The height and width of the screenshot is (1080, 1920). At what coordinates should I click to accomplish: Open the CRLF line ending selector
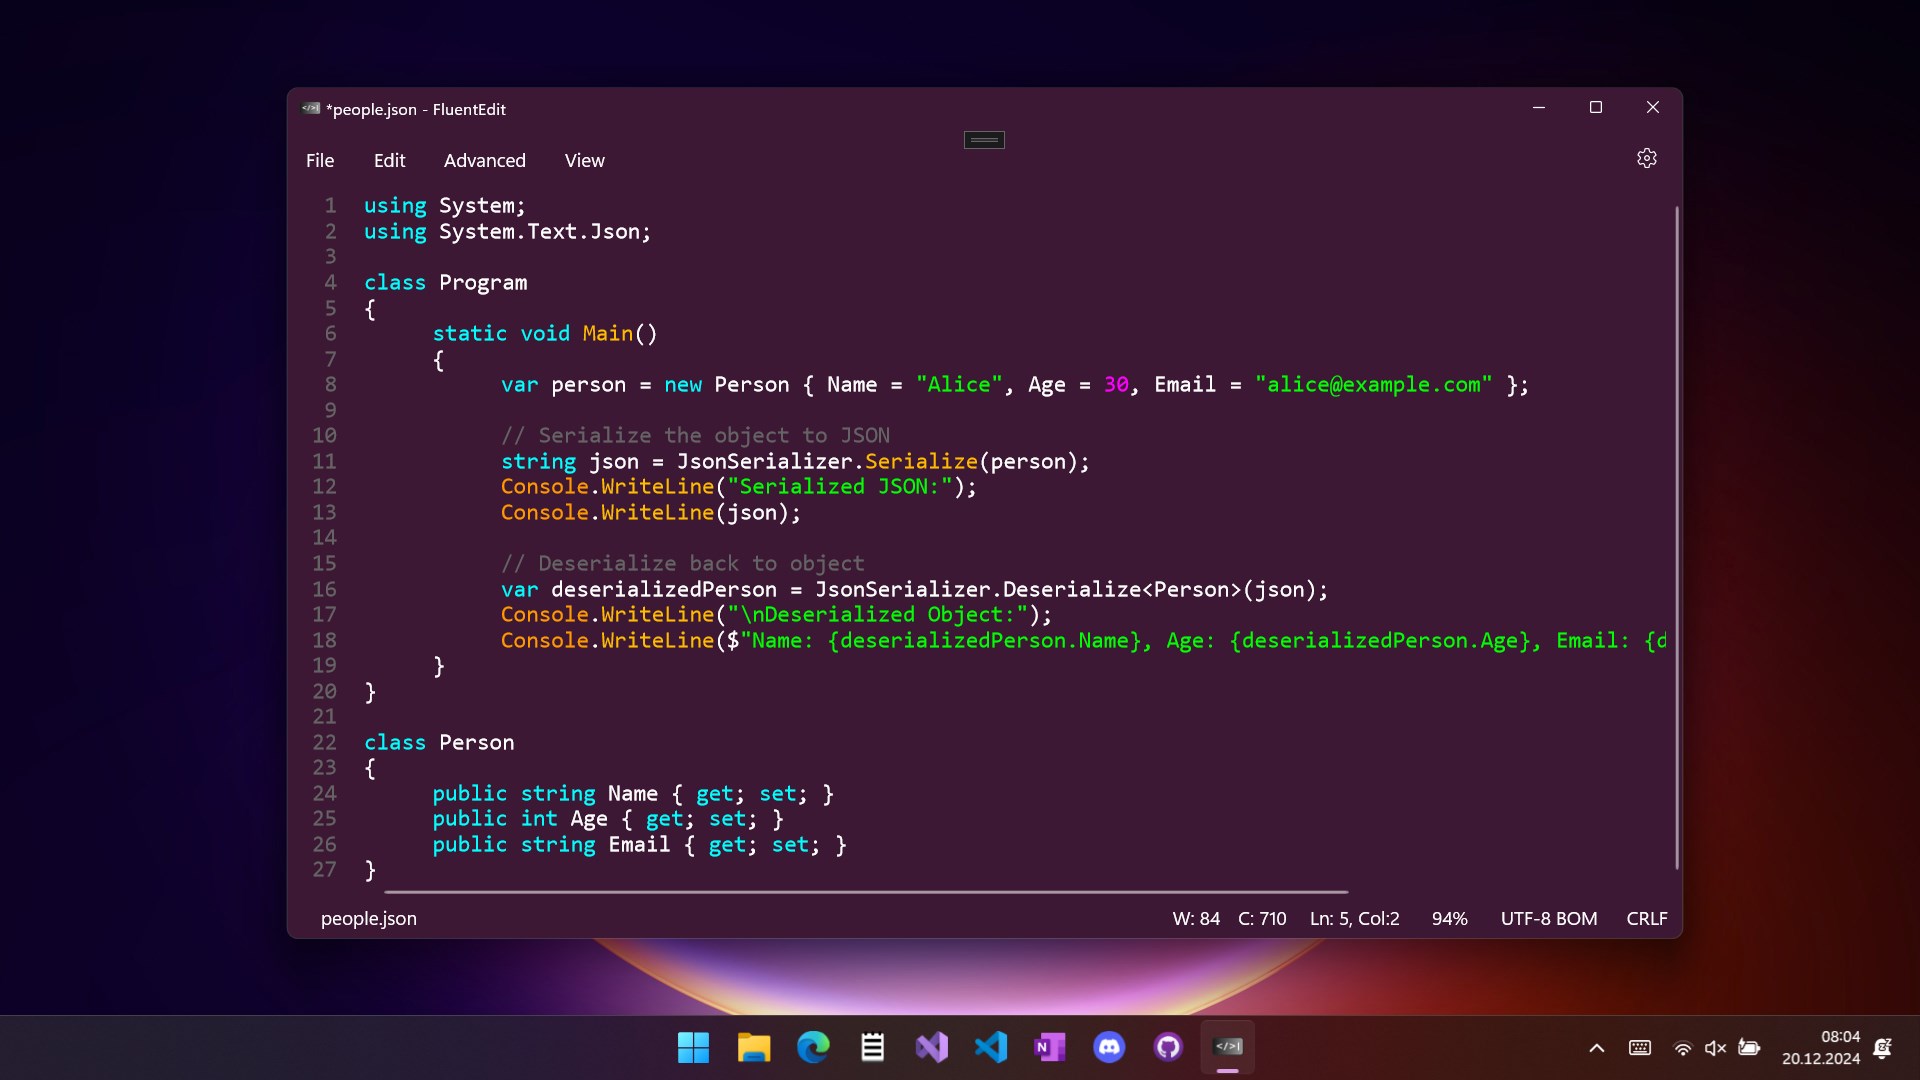click(1646, 918)
